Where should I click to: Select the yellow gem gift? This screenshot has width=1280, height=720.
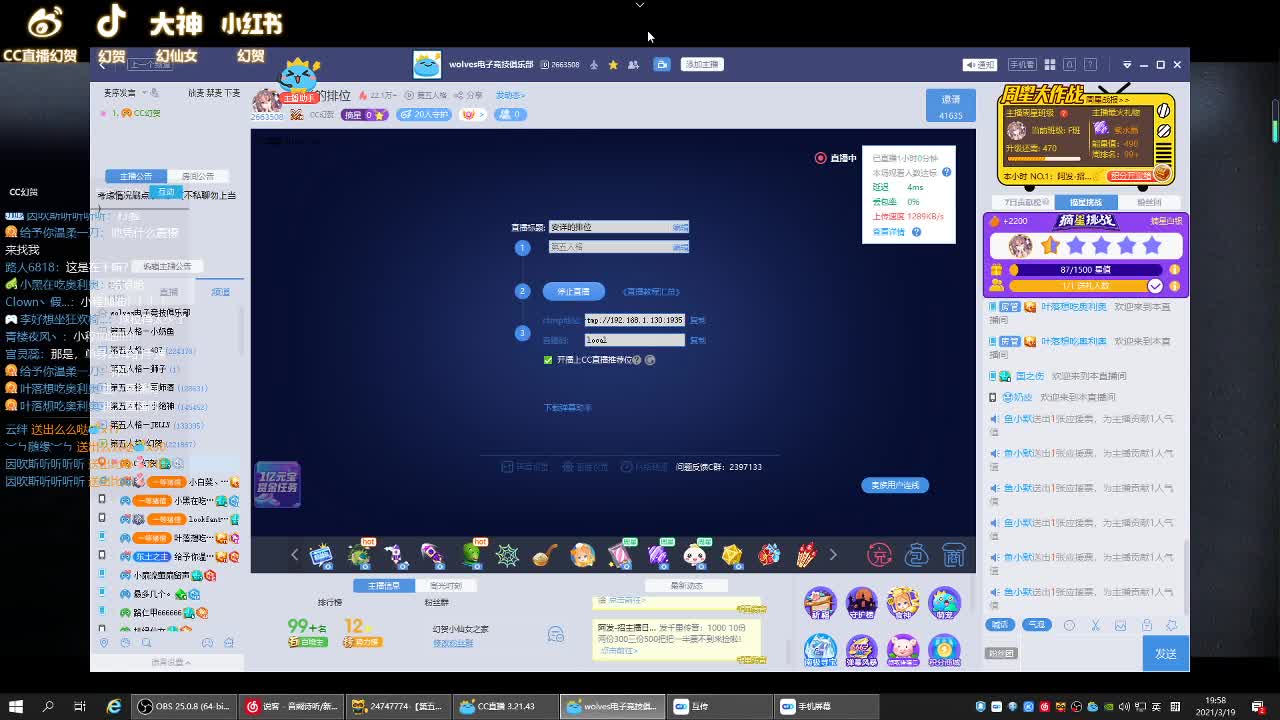click(x=732, y=555)
